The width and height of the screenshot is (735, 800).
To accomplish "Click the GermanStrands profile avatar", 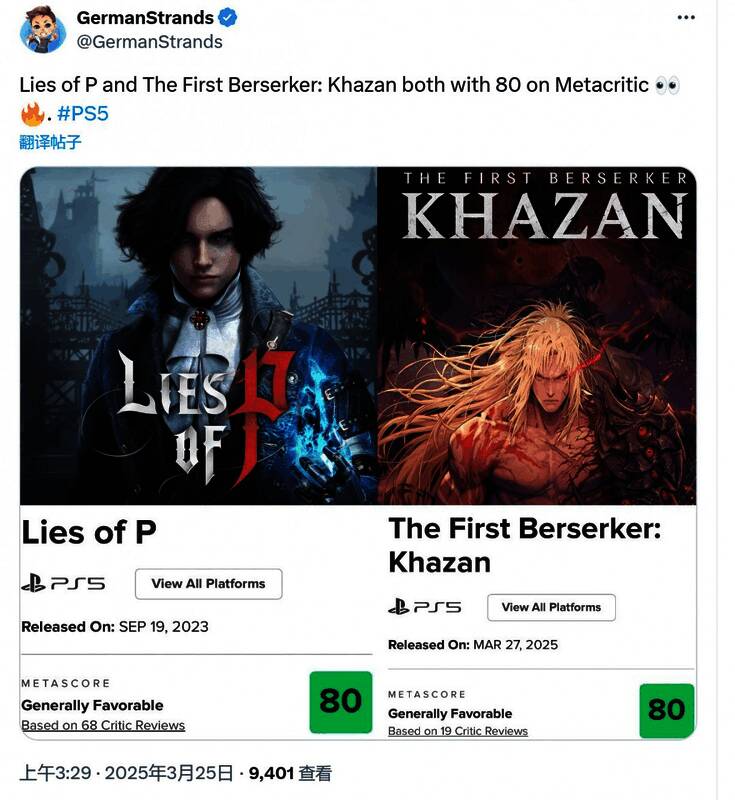I will click(43, 30).
